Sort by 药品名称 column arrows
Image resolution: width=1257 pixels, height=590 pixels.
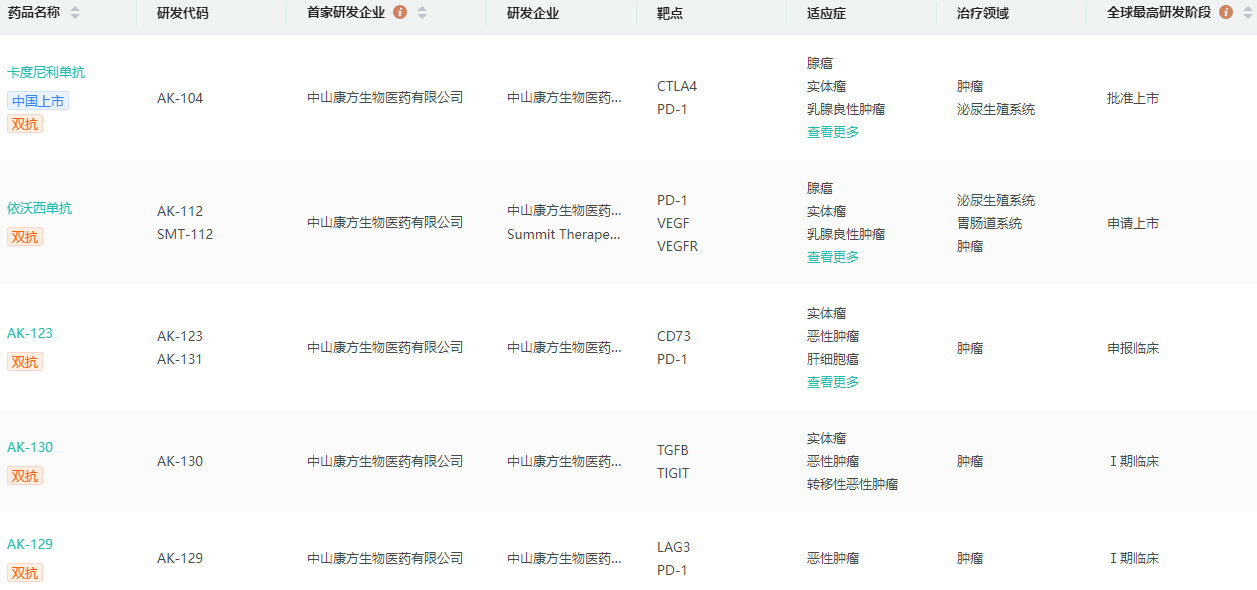[75, 13]
